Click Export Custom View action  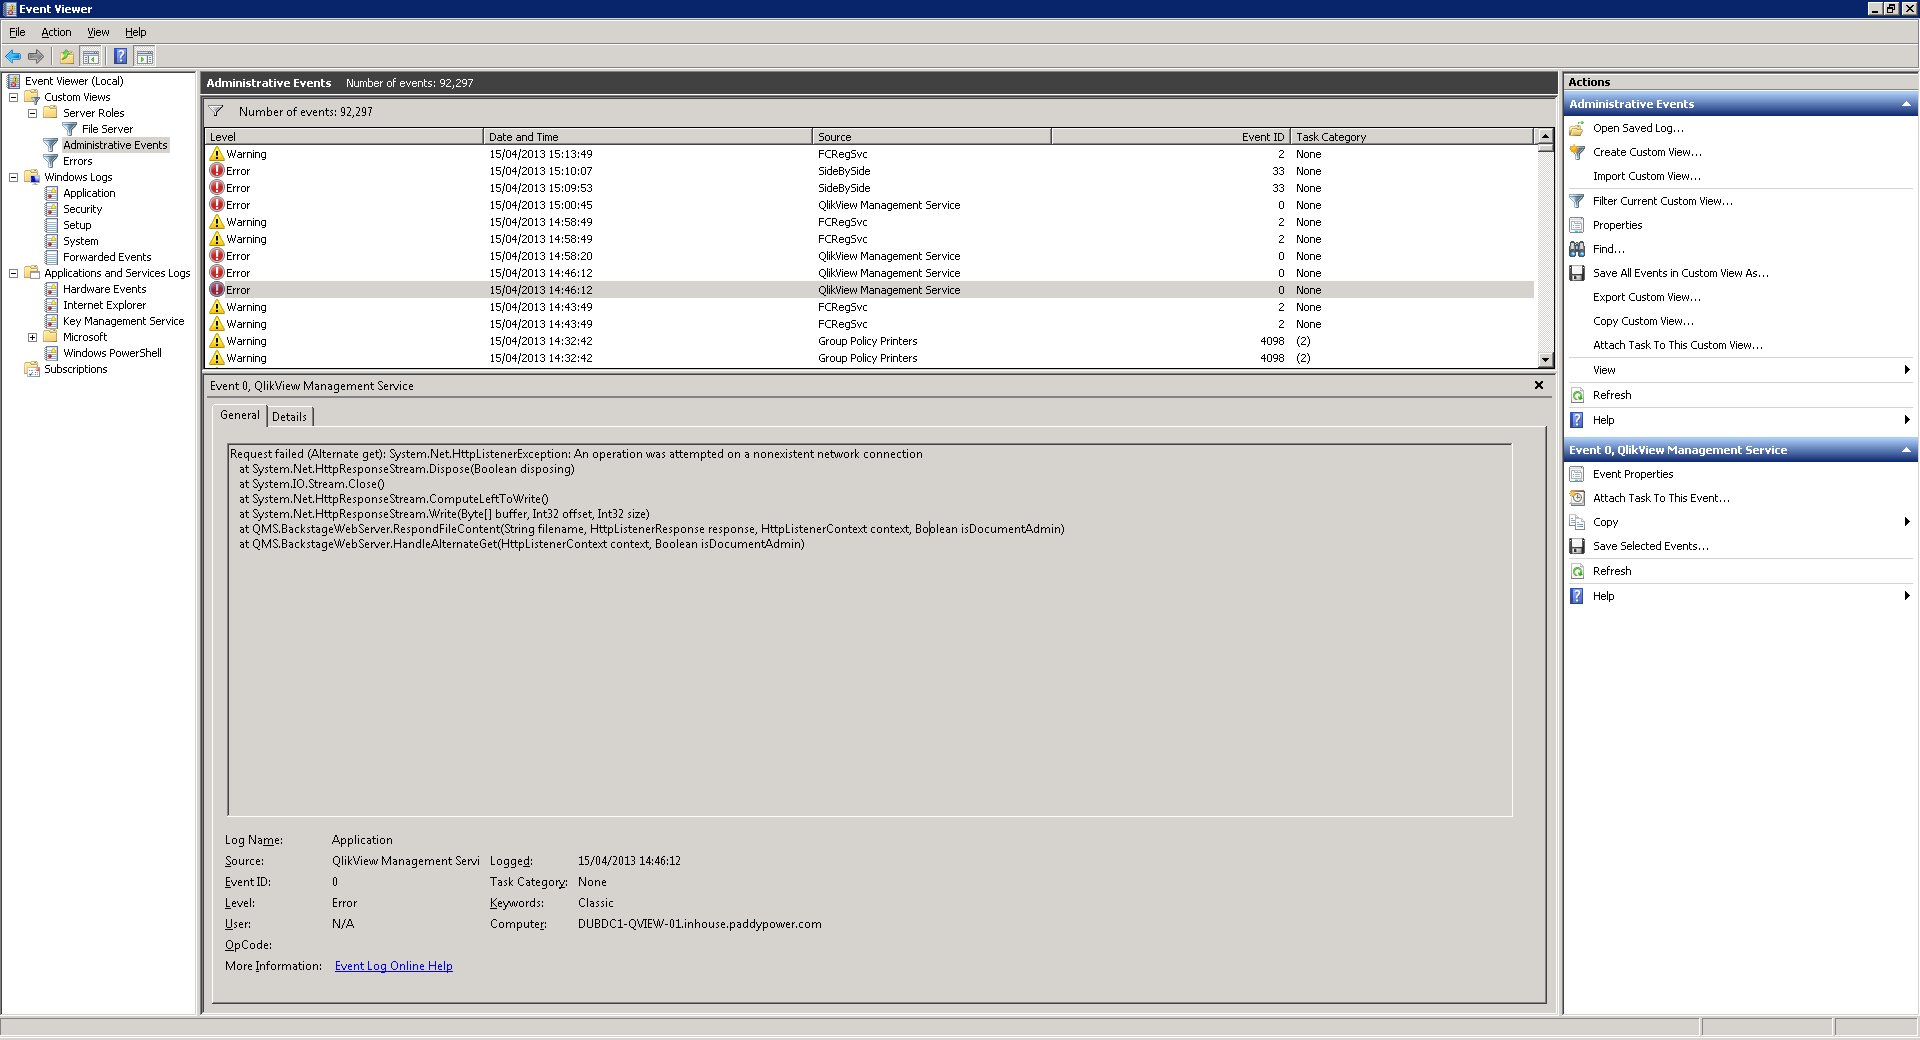[x=1646, y=297]
